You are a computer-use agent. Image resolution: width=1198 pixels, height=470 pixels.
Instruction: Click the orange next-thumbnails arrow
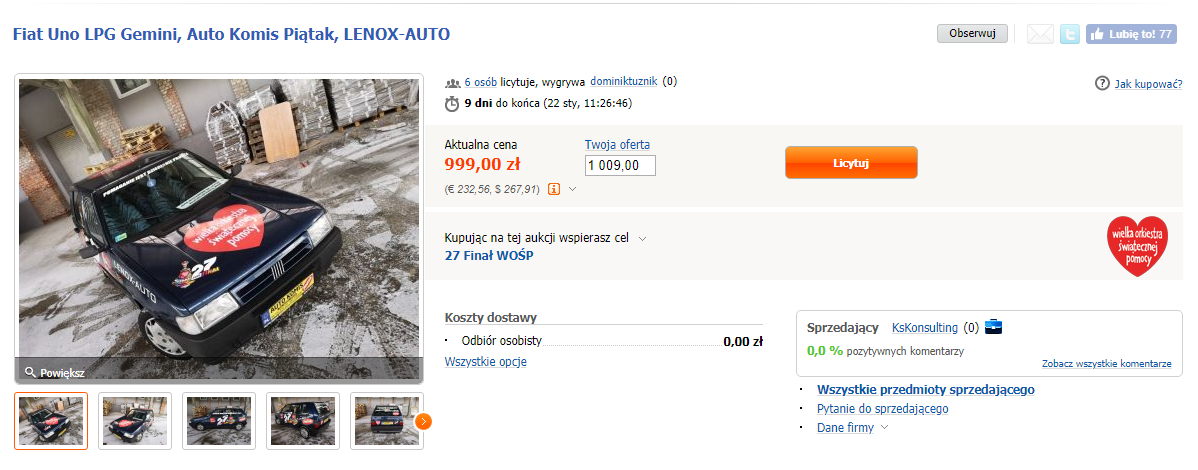[x=424, y=421]
